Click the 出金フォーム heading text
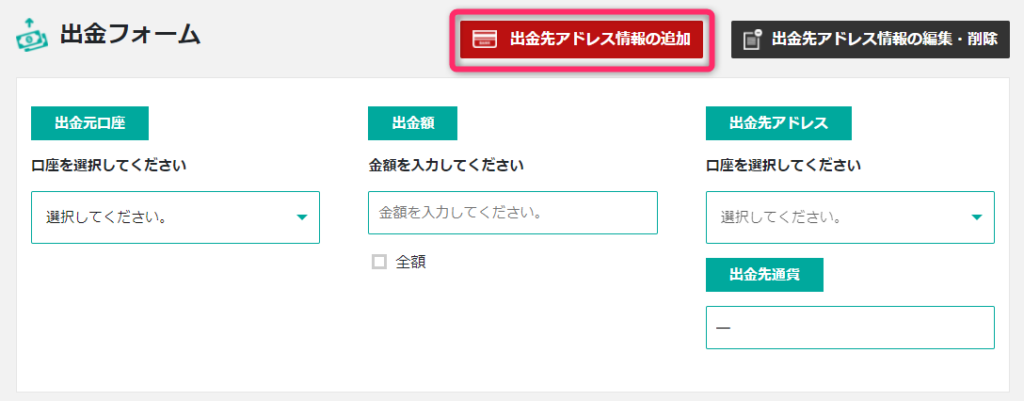This screenshot has height=401, width=1024. (x=130, y=35)
